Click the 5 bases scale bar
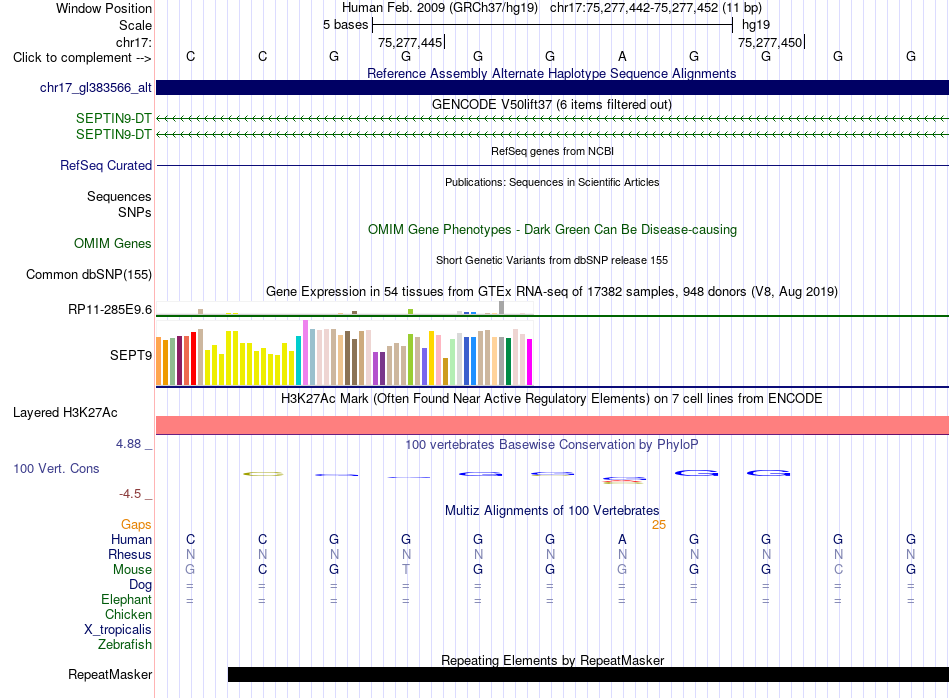950x698 pixels. [552, 25]
